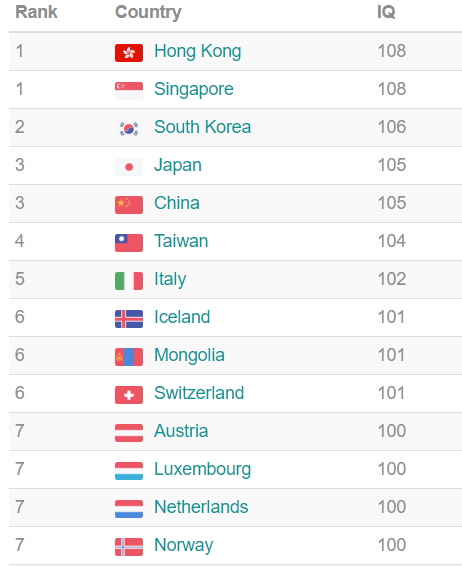Viewport: 462px width, 567px height.
Task: Follow the Luxembourg link
Action: 202,469
